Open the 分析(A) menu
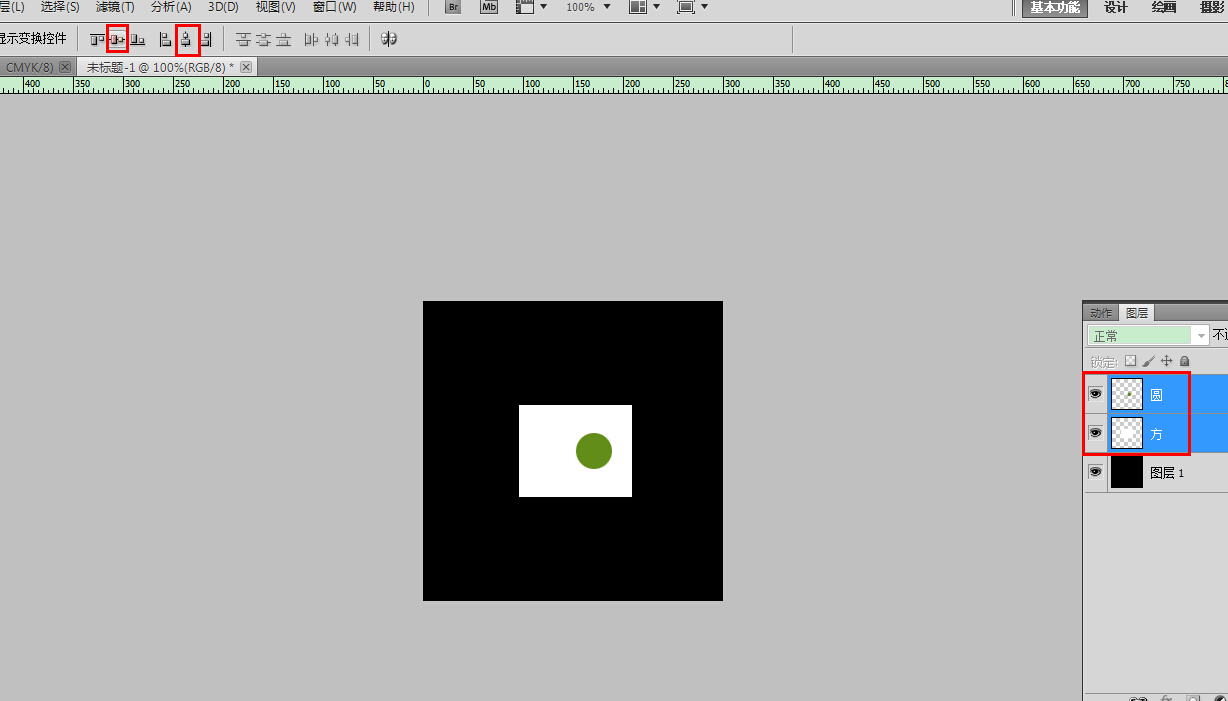Viewport: 1228px width, 701px height. pos(171,7)
